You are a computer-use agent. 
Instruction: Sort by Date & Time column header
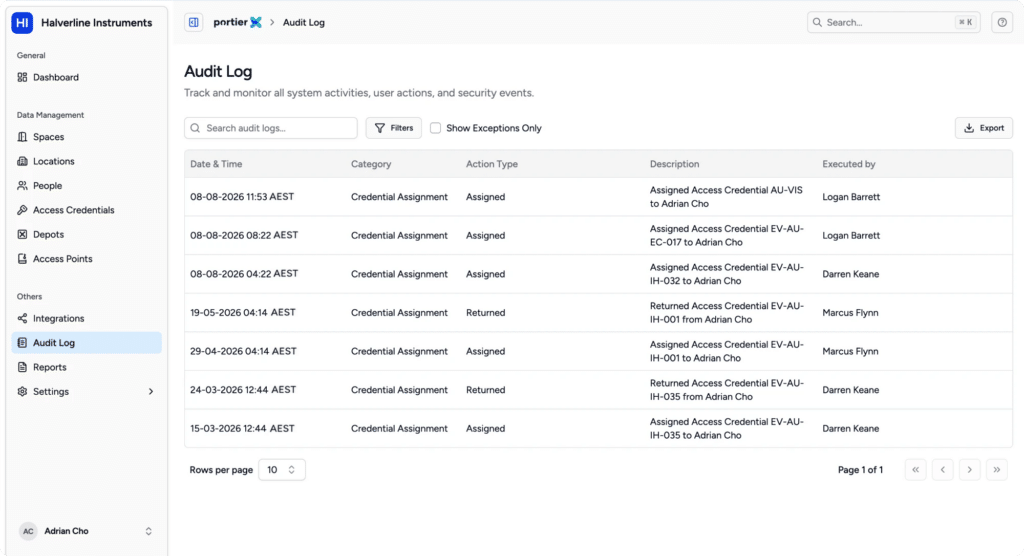click(x=216, y=164)
